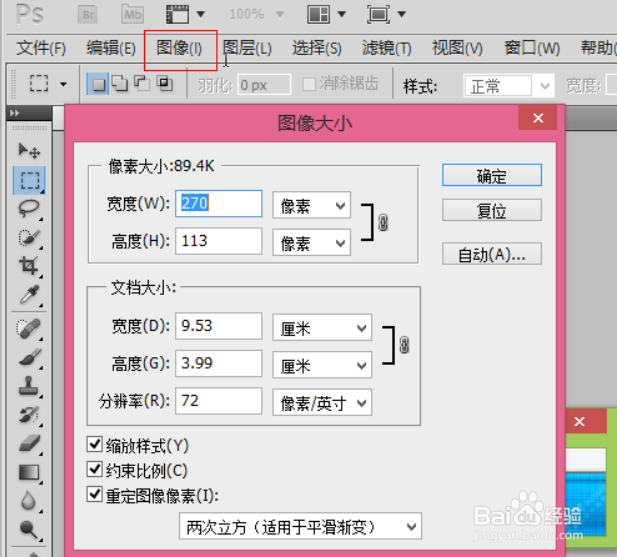Select the Move tool
617x557 pixels.
coord(29,151)
